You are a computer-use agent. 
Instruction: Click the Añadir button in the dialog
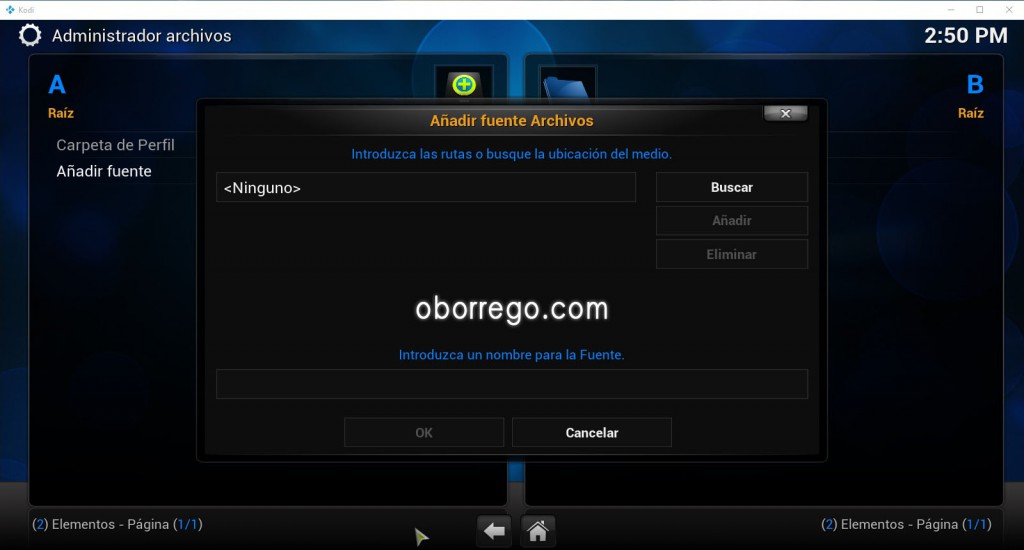pos(731,221)
